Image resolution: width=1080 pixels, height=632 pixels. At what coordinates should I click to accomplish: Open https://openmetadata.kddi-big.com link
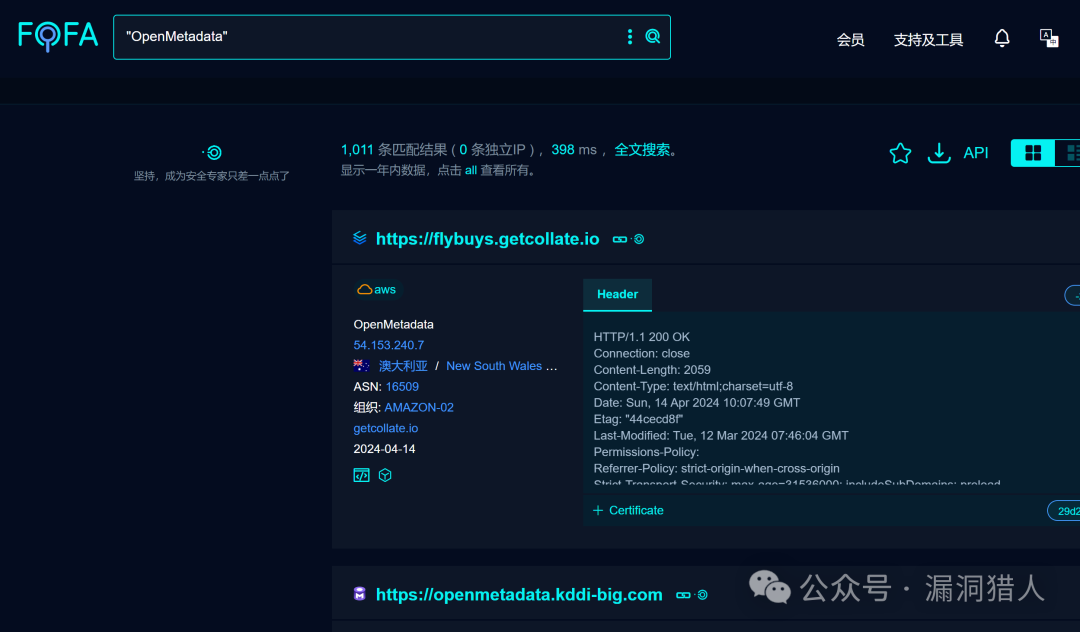click(x=519, y=595)
